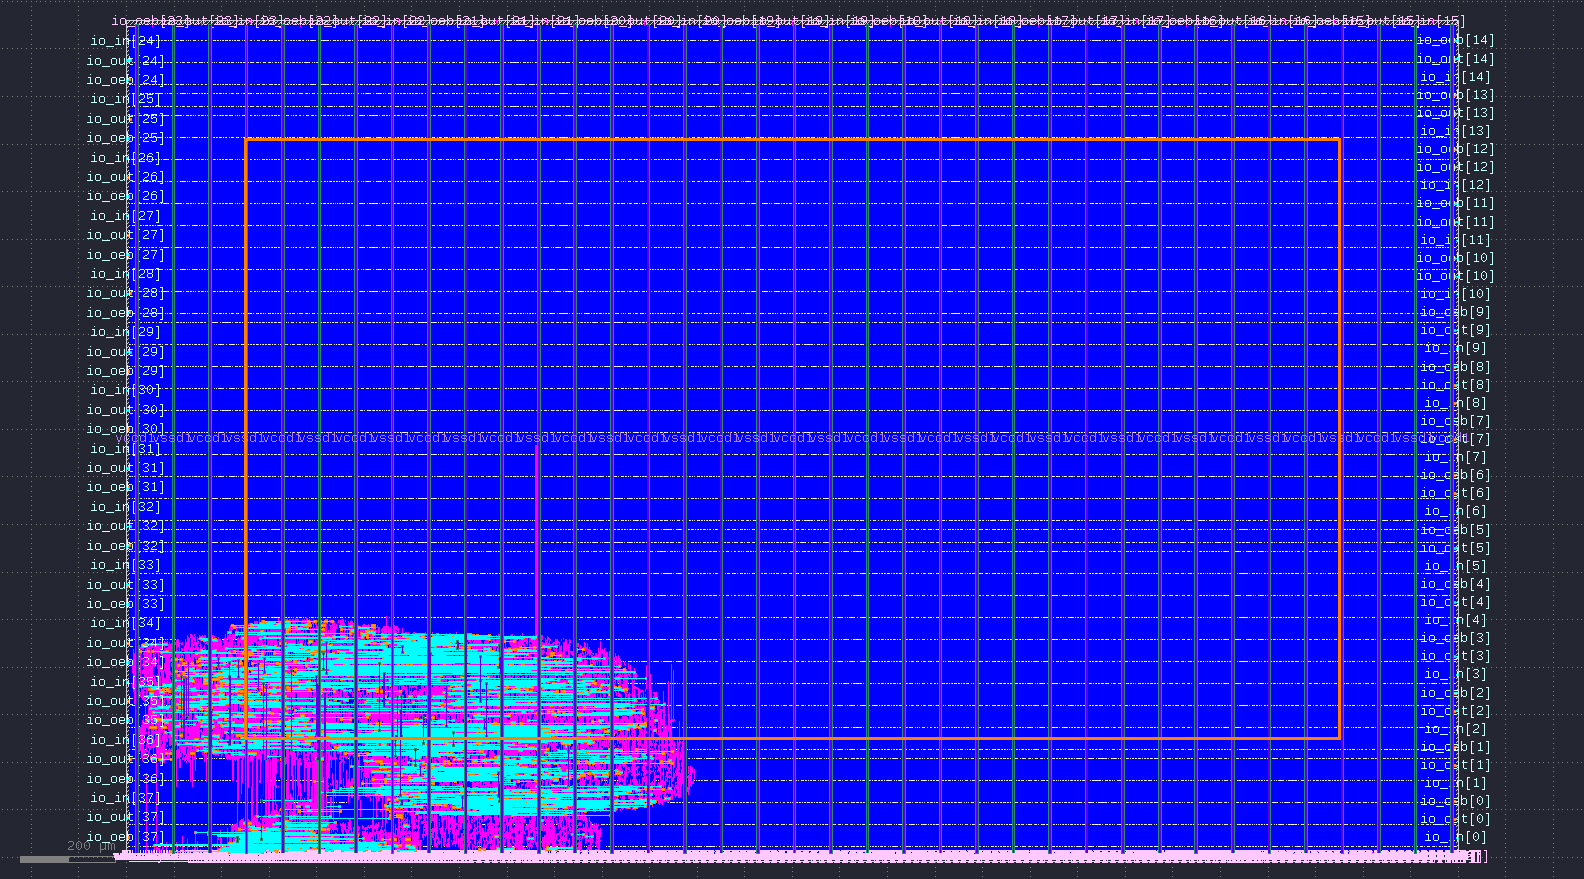Select the io_oeb[33] pin label

(126, 604)
